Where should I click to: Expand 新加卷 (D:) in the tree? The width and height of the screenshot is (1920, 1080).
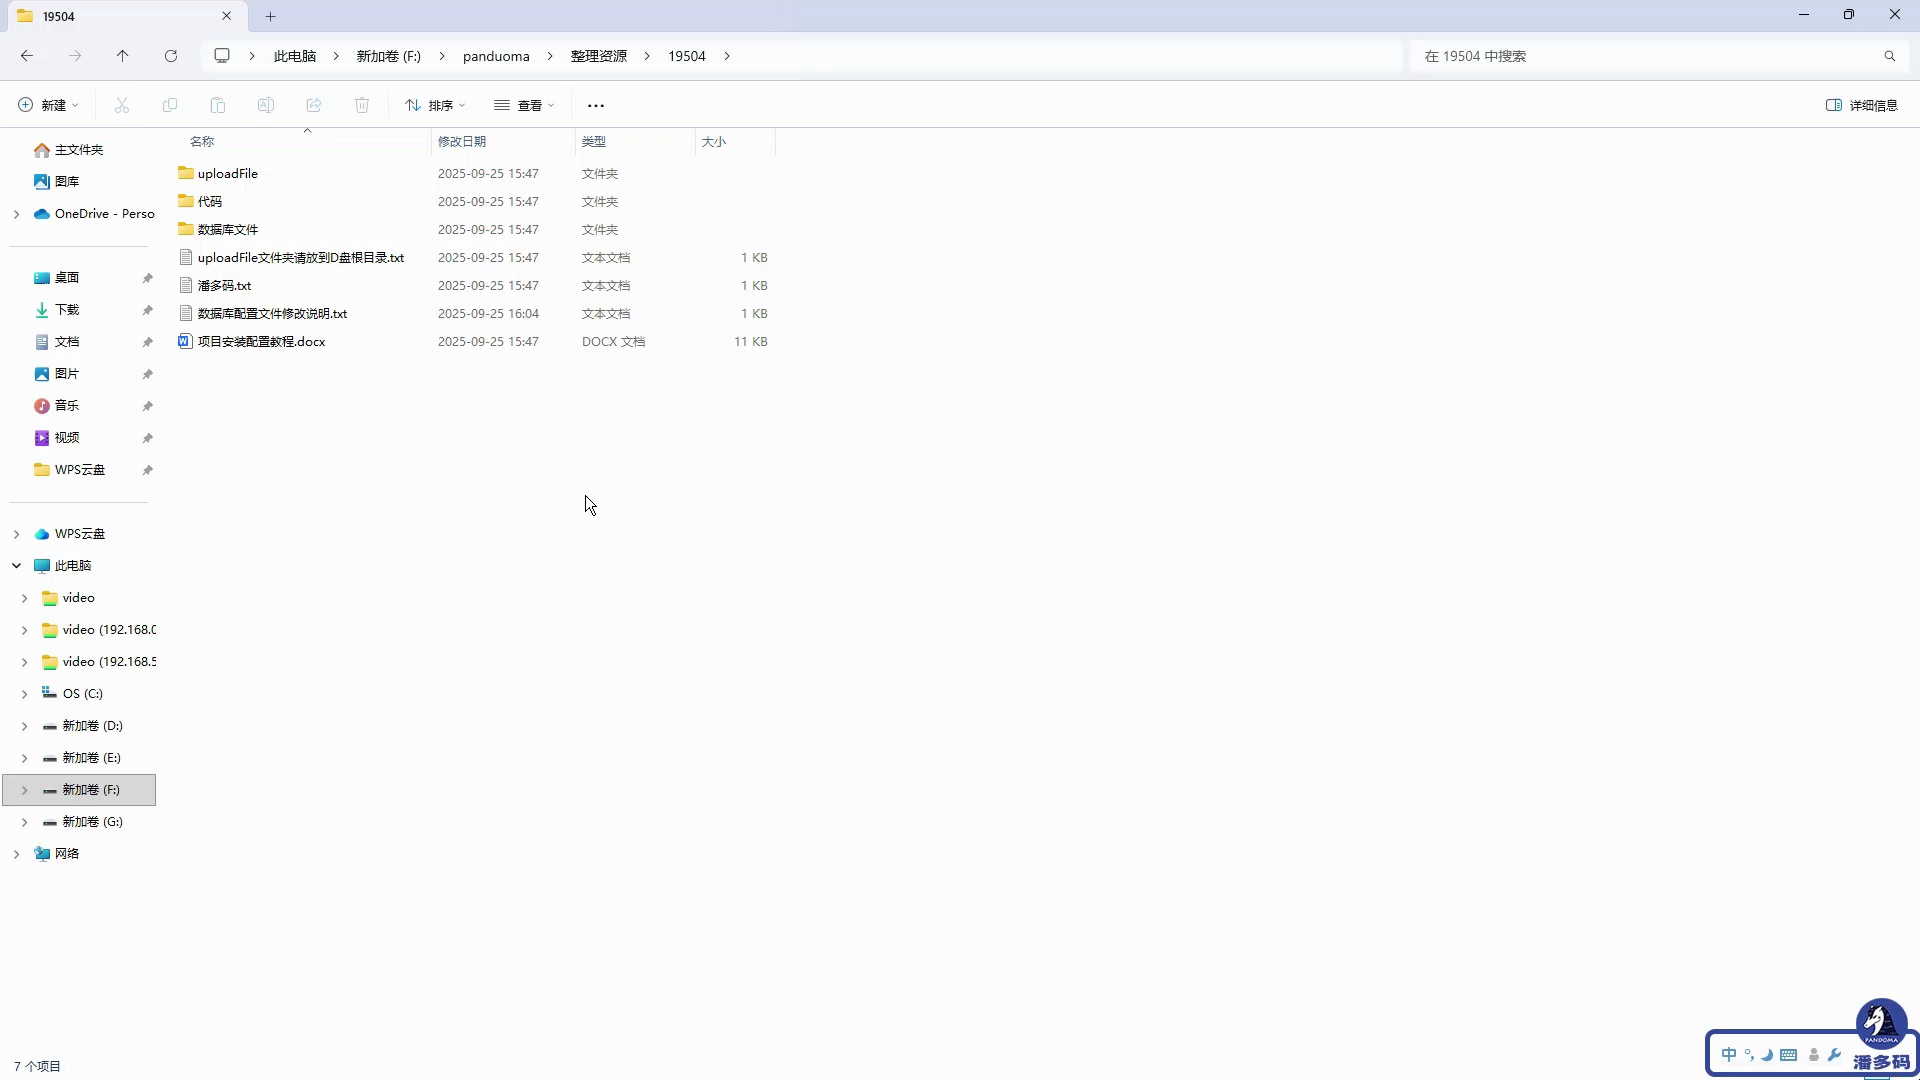tap(24, 726)
